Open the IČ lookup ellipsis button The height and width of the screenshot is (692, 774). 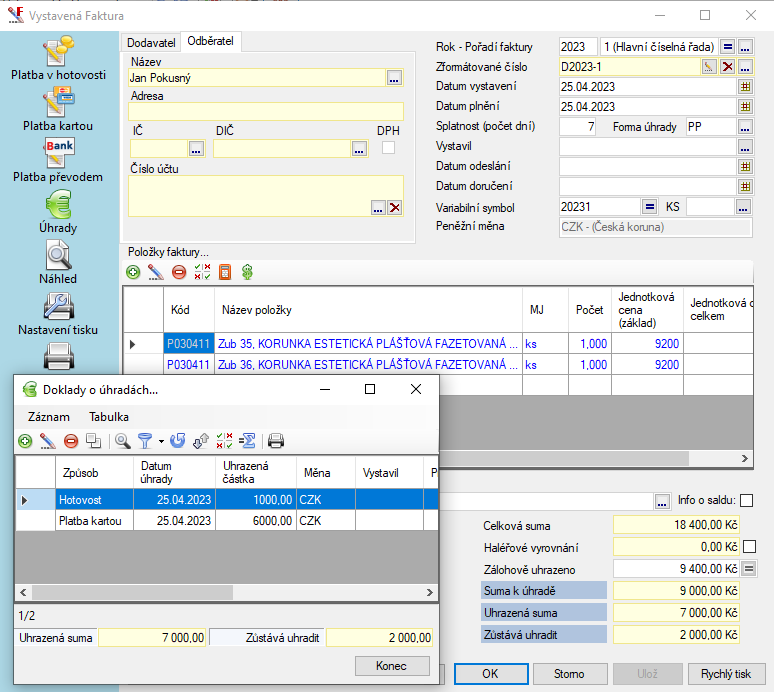196,149
